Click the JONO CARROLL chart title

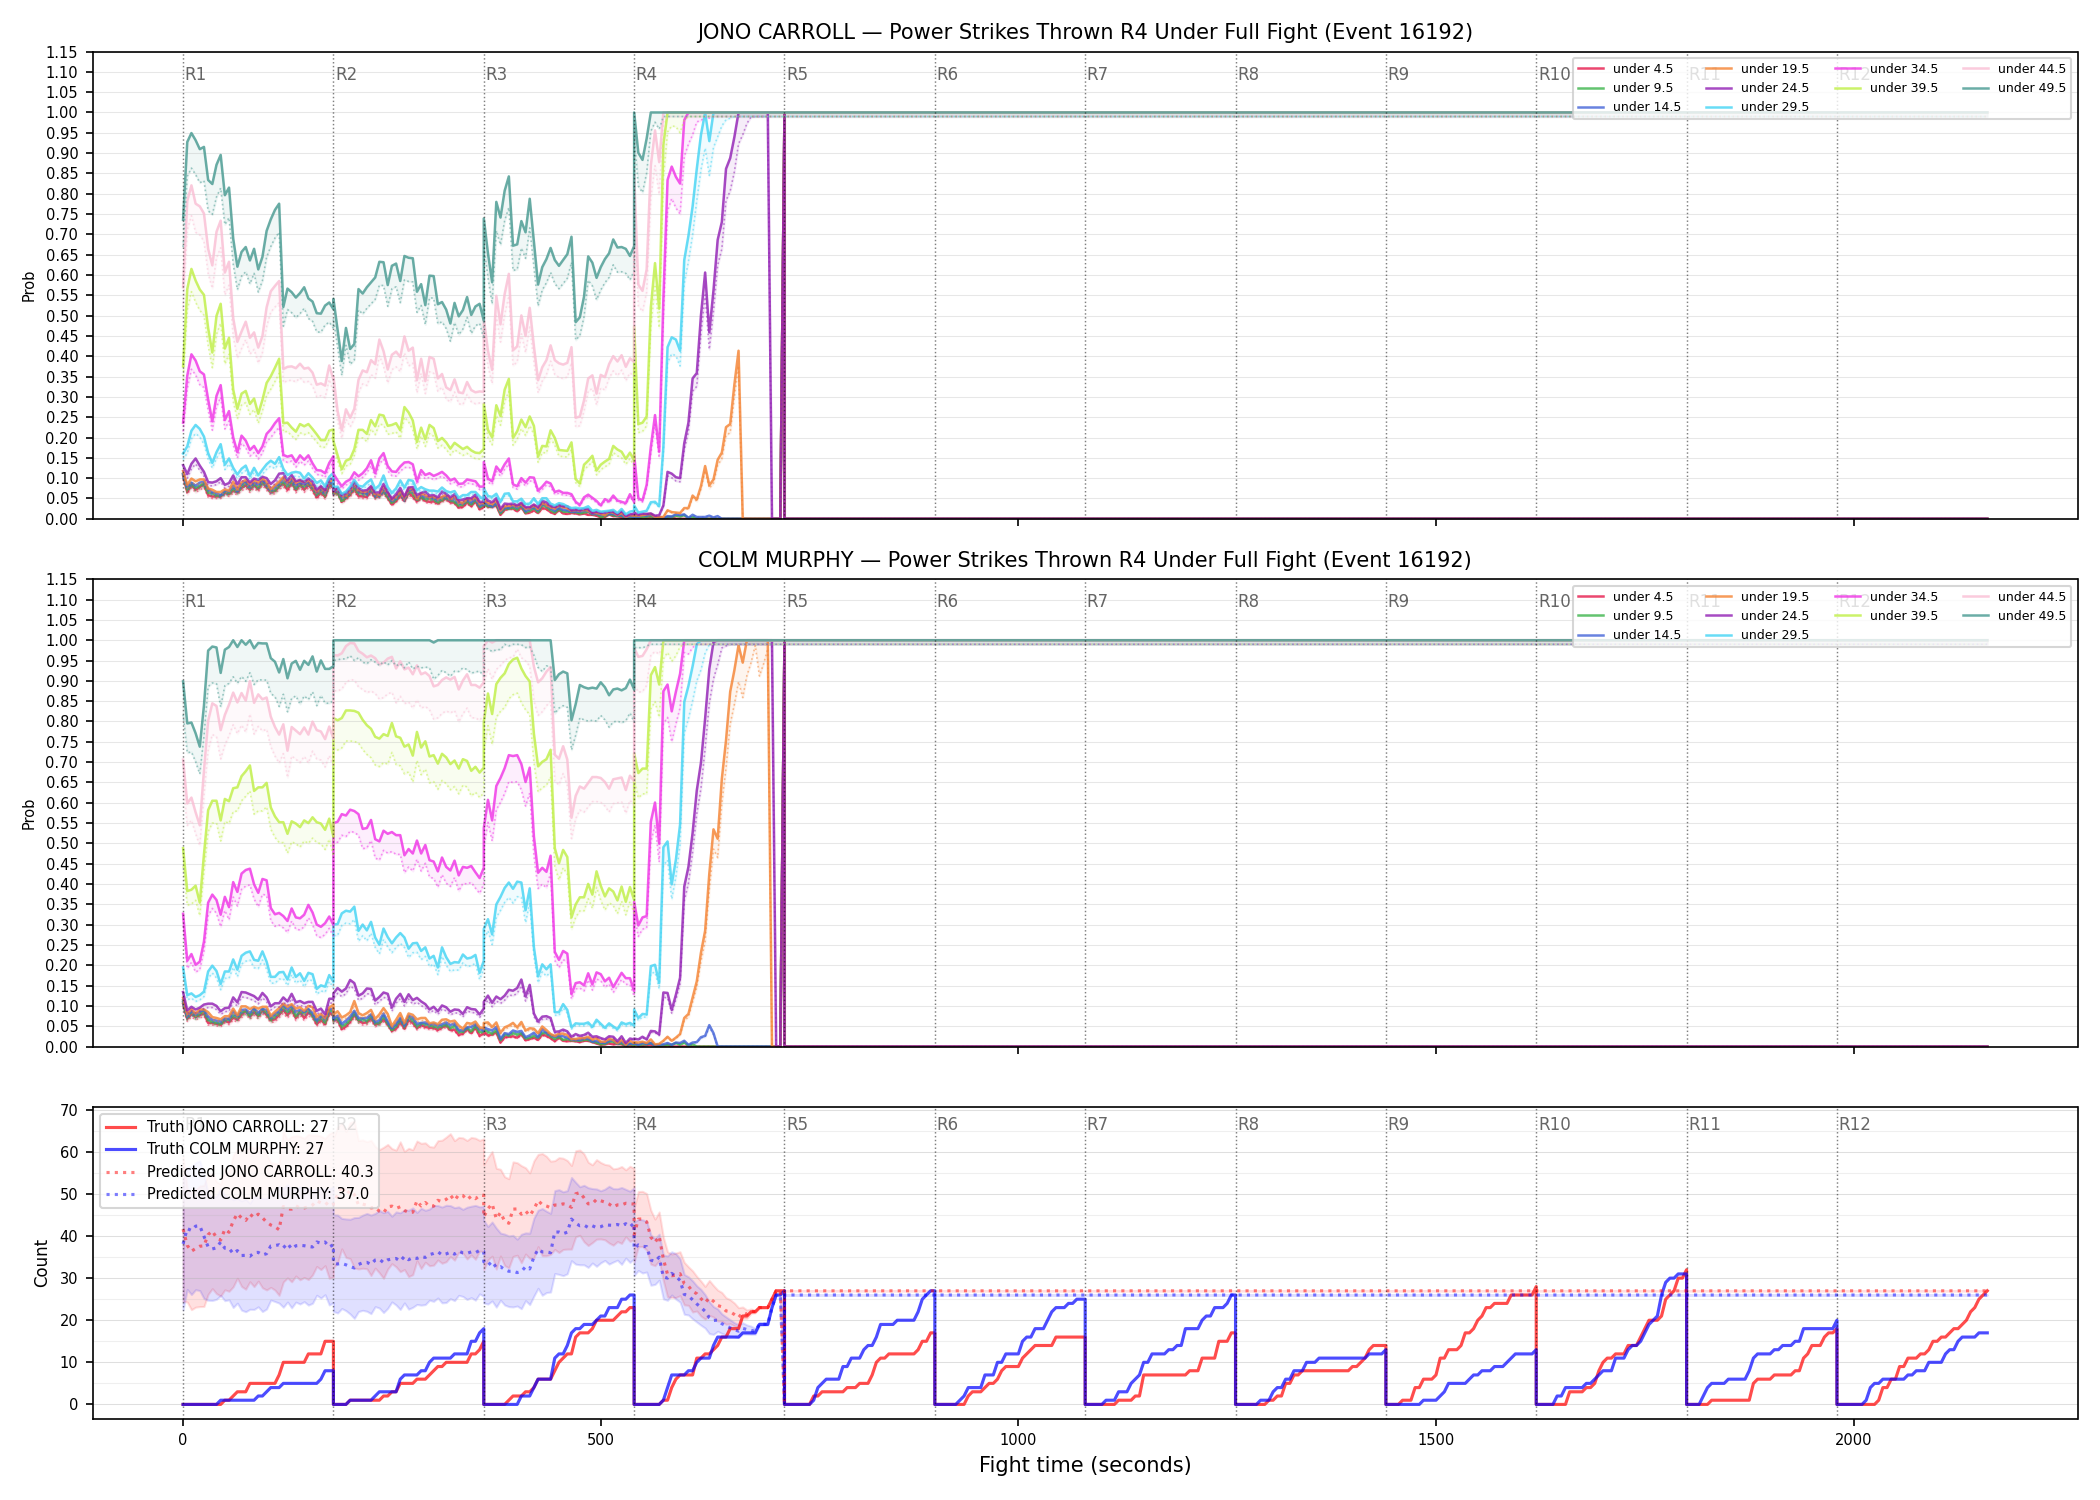pyautogui.click(x=1085, y=32)
